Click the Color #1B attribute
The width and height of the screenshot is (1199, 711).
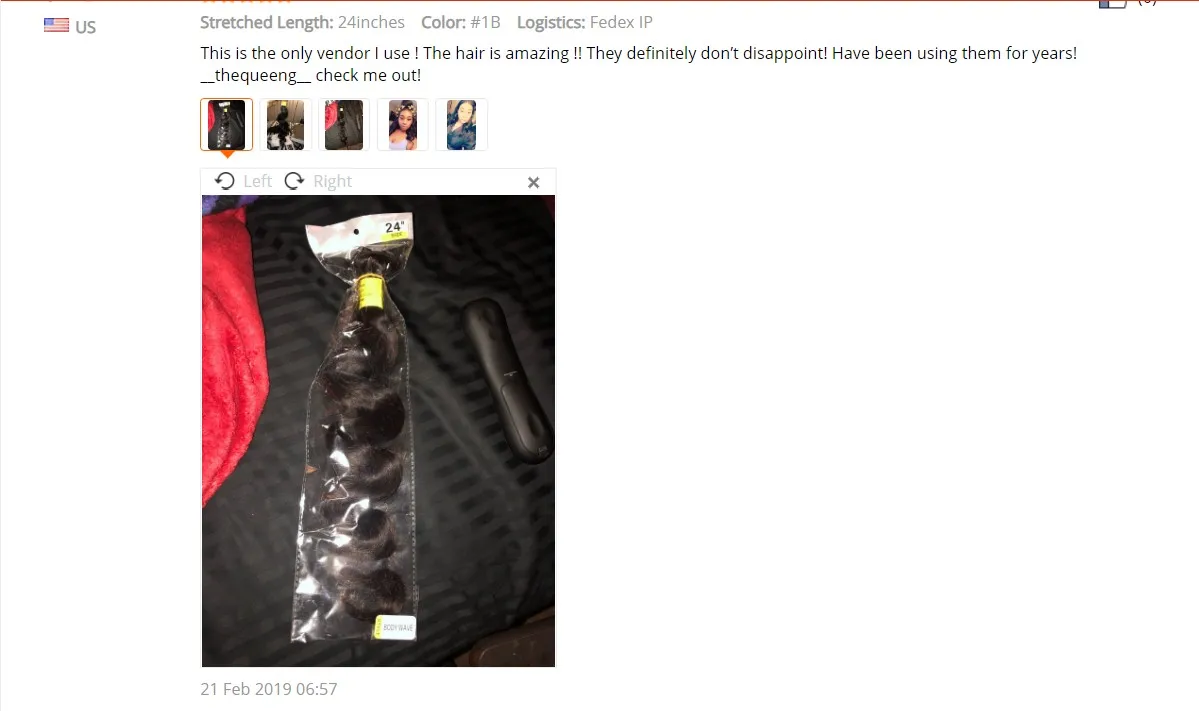coord(460,22)
